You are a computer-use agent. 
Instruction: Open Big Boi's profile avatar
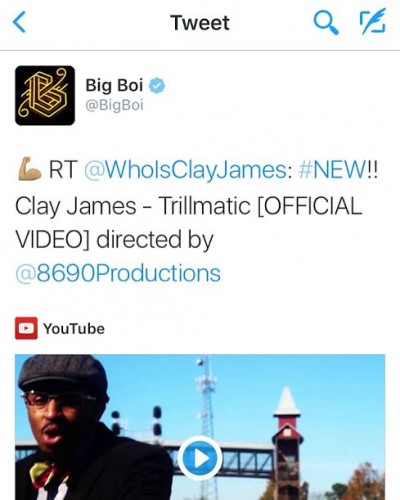click(x=45, y=95)
